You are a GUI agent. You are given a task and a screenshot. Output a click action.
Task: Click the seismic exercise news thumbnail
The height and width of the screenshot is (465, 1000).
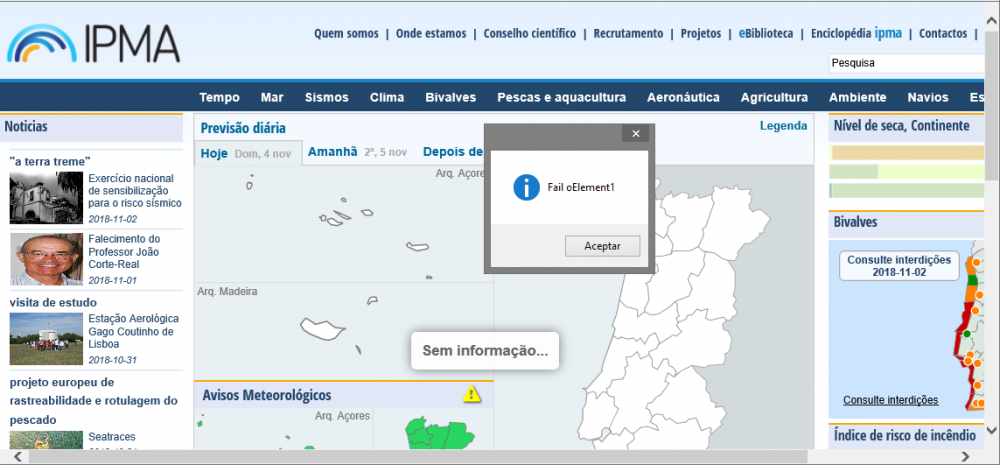tap(46, 197)
